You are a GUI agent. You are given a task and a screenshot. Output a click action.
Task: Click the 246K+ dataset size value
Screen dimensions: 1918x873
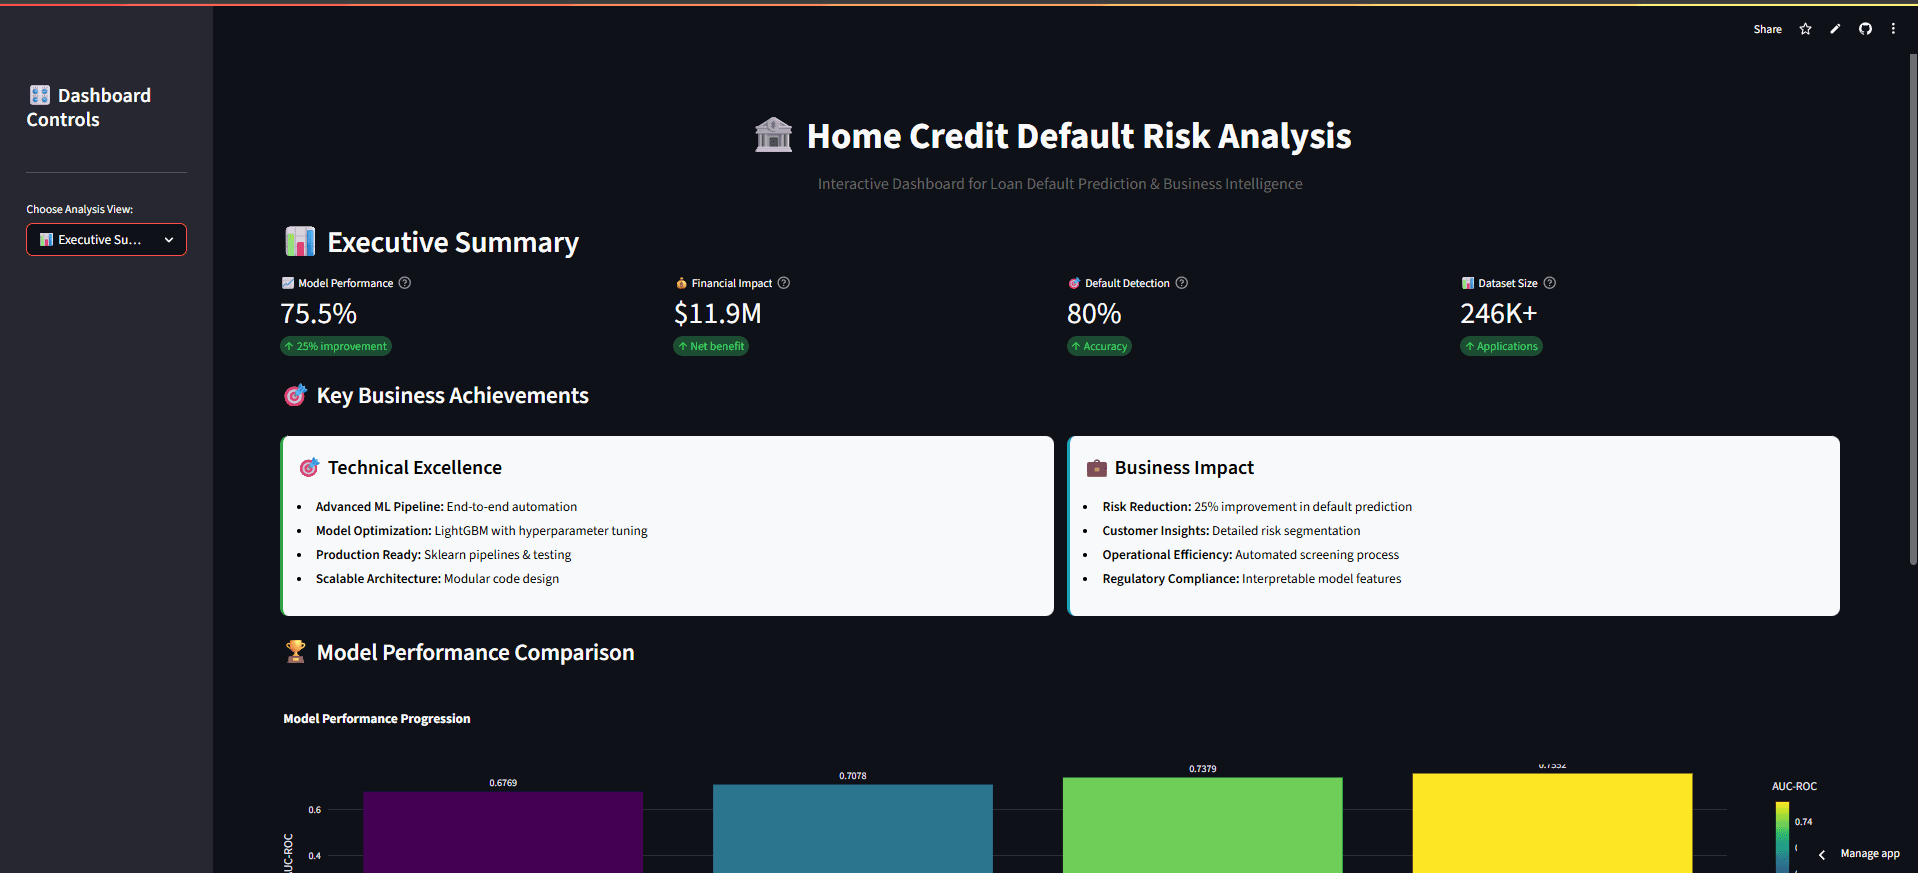tap(1498, 314)
